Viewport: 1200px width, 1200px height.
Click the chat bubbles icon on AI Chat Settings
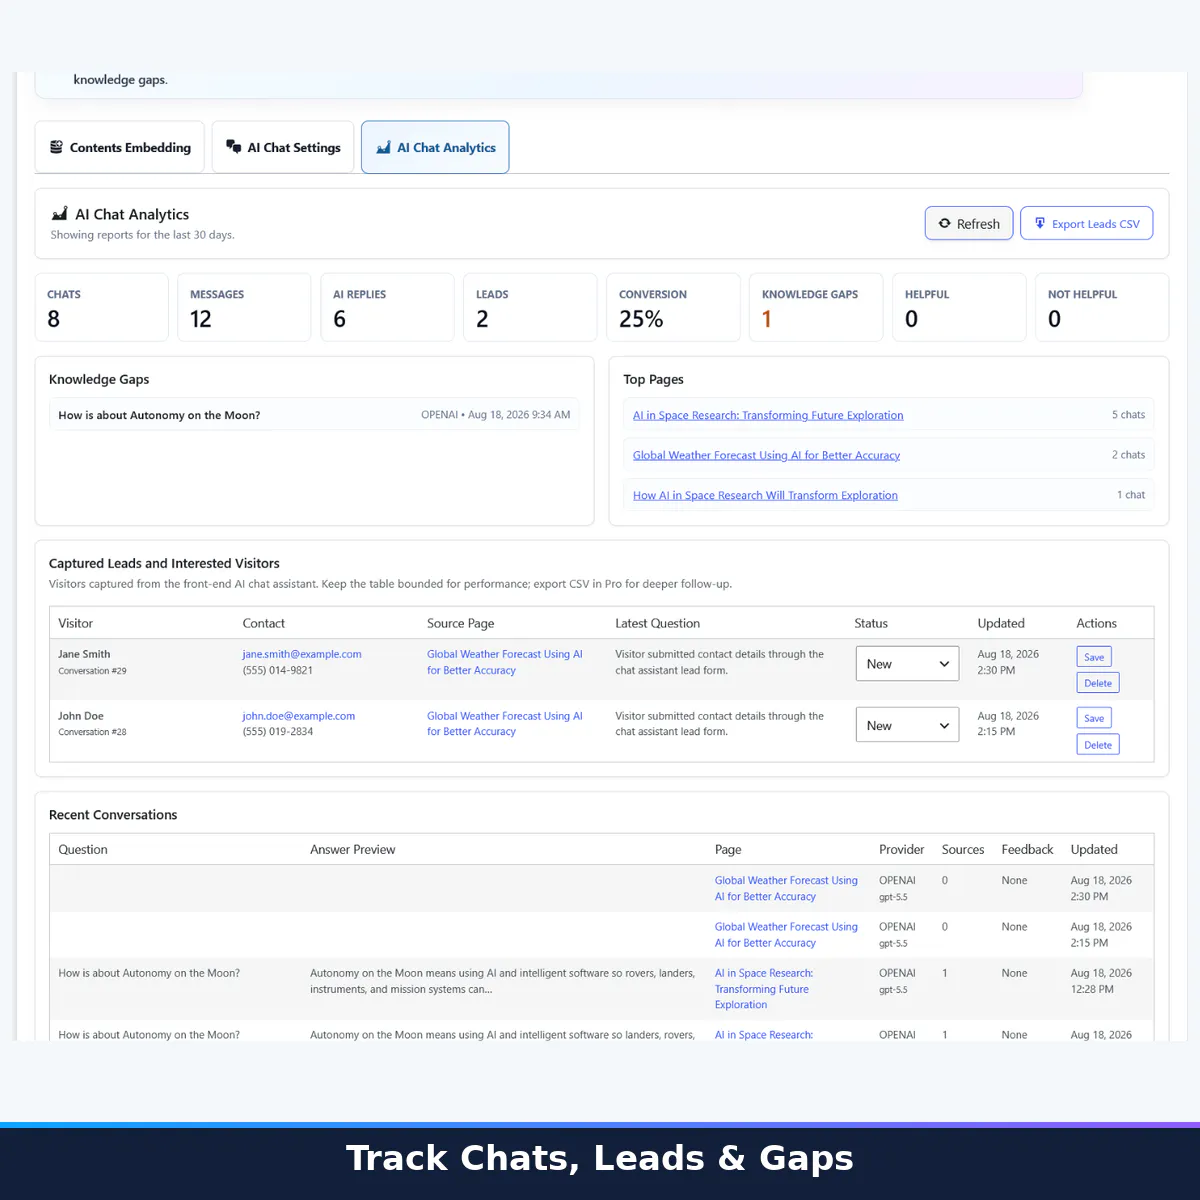tap(234, 147)
